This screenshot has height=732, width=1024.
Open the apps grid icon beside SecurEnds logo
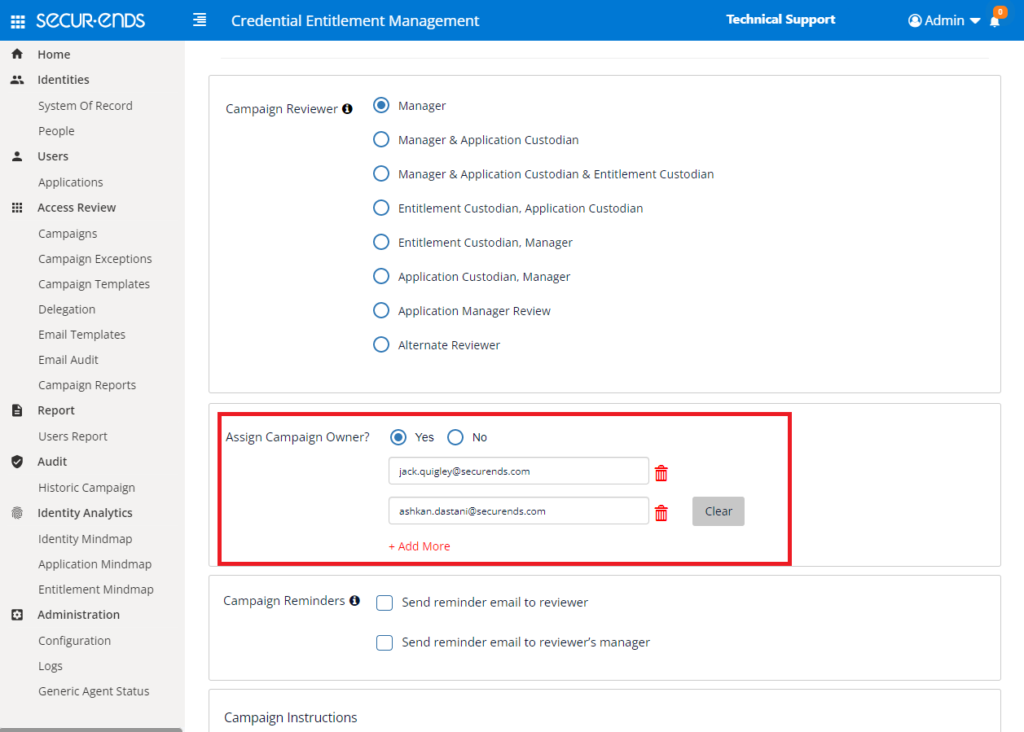tap(18, 22)
